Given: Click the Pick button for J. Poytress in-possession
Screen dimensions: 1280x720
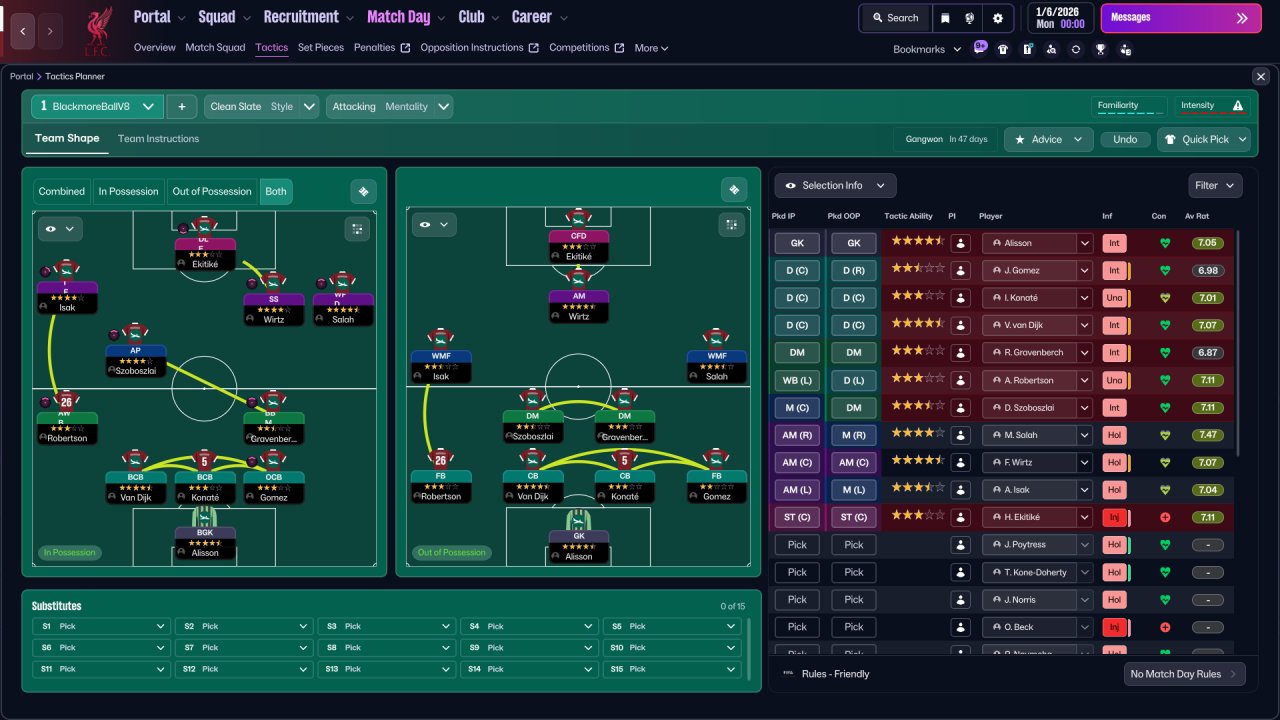Looking at the screenshot, I should 797,545.
